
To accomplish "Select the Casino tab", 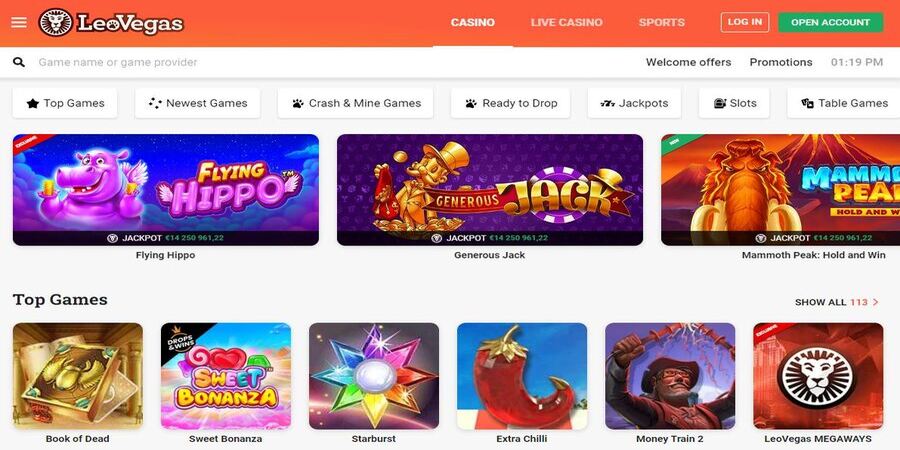I will [x=472, y=22].
